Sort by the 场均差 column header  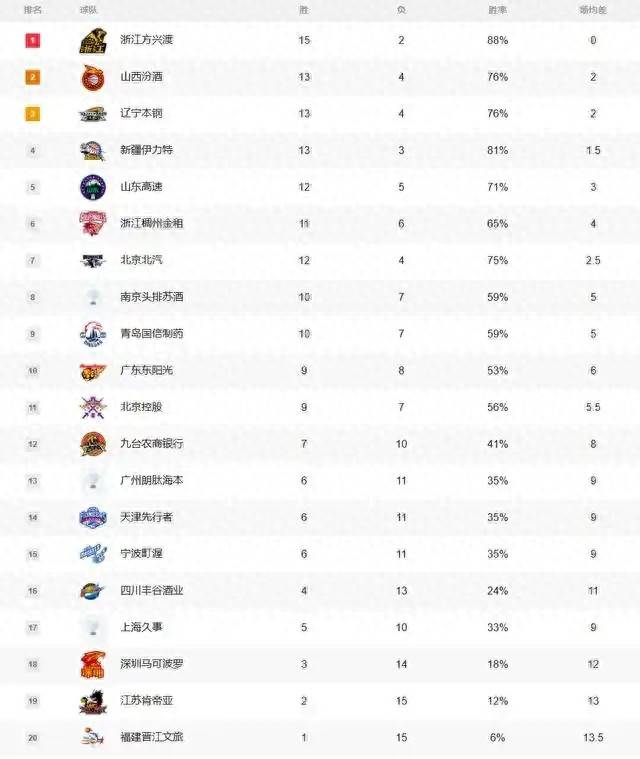pos(592,9)
